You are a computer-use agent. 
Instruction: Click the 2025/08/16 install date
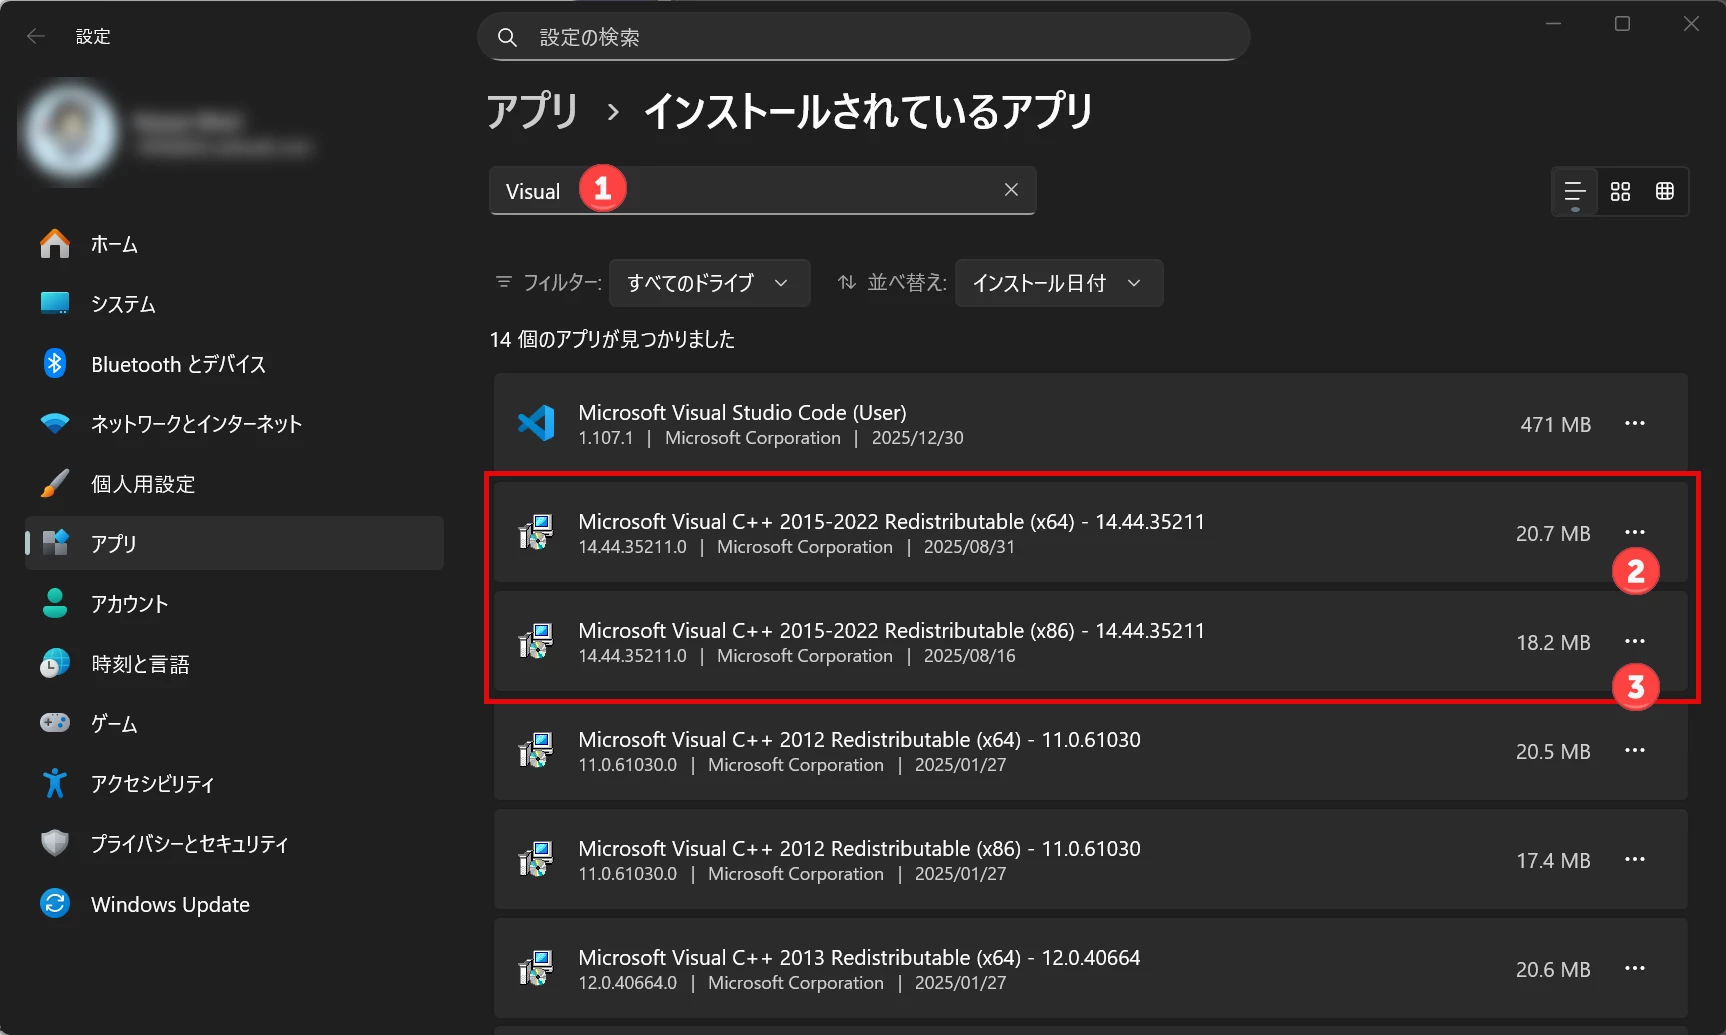[x=969, y=656]
